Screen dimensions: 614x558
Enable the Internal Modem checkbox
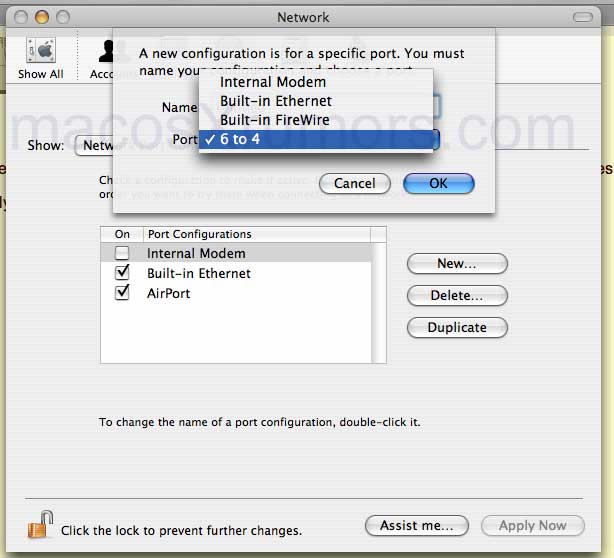122,253
